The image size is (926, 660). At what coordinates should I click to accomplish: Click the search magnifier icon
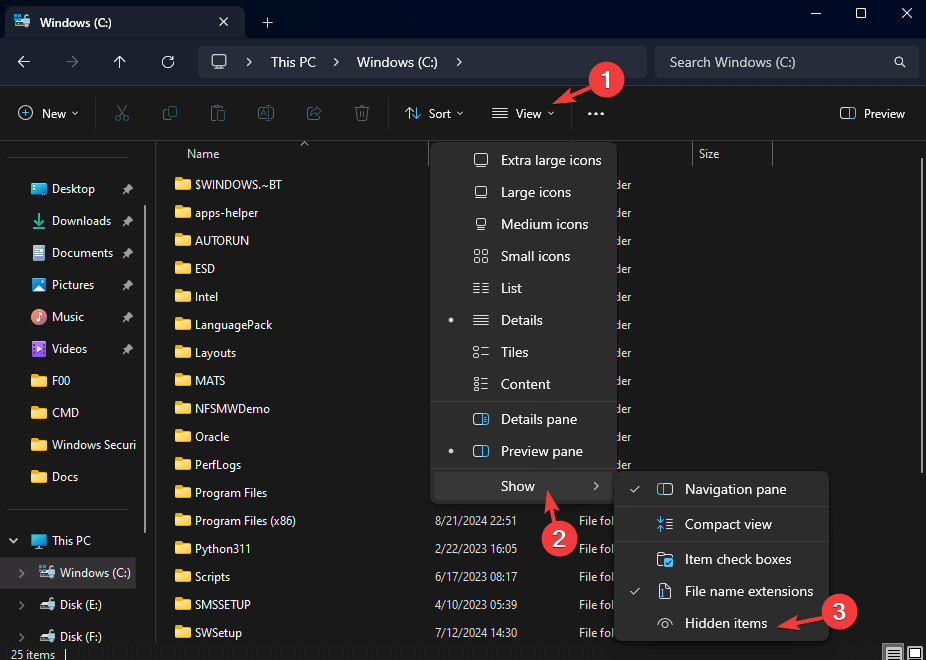coord(899,62)
